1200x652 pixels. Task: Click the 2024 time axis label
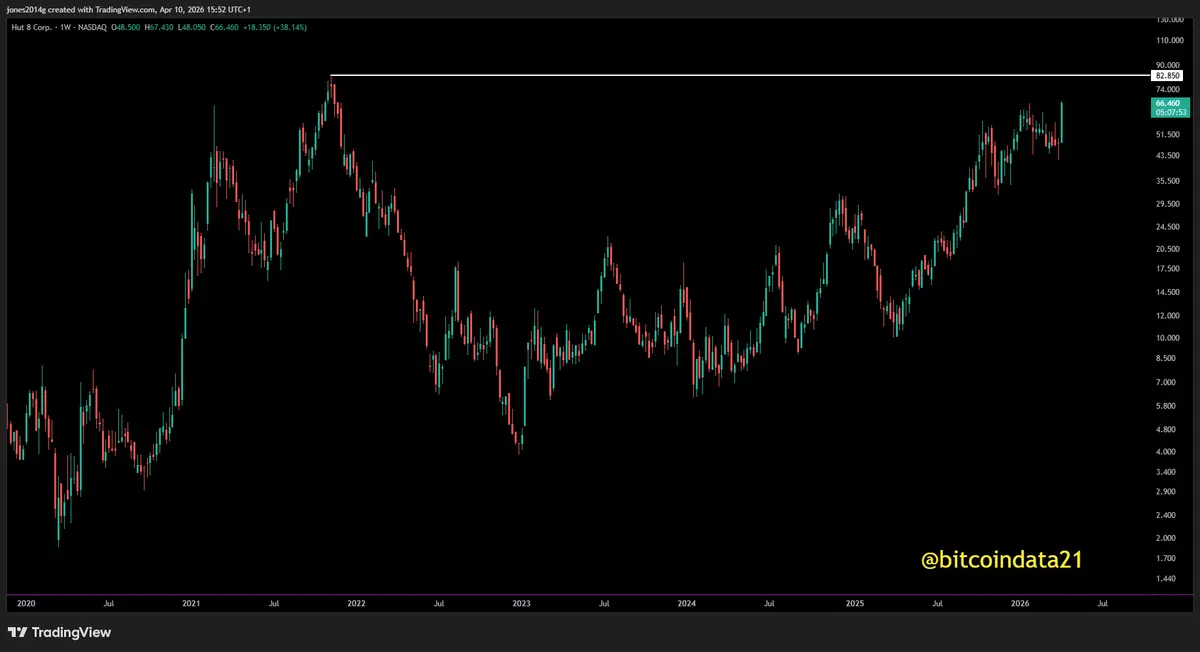[687, 604]
